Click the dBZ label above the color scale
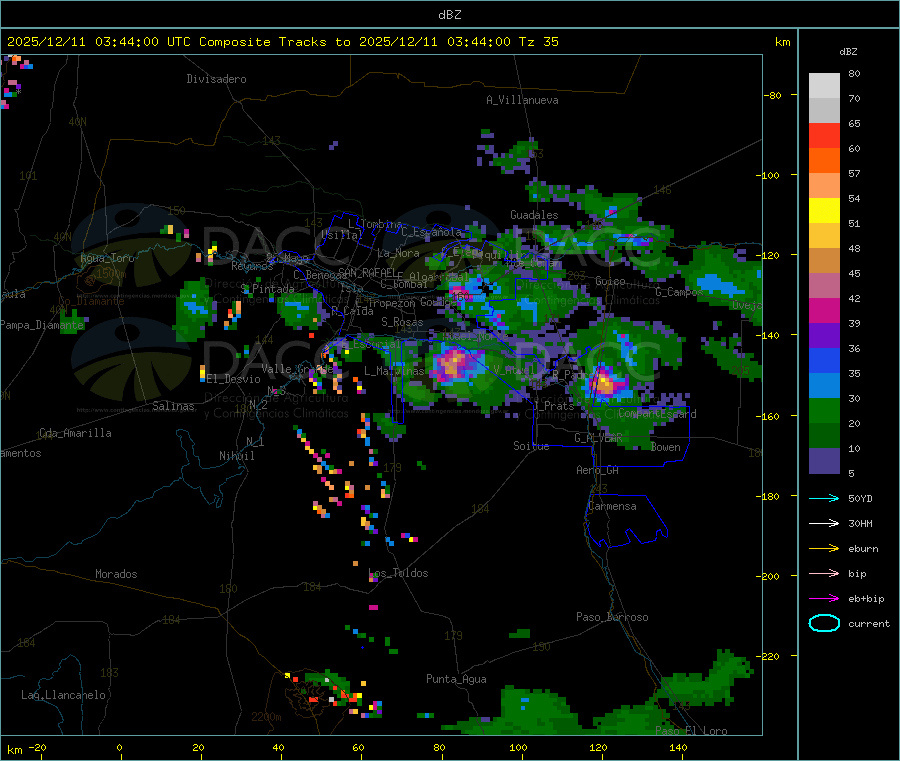900x761 pixels. pyautogui.click(x=848, y=52)
